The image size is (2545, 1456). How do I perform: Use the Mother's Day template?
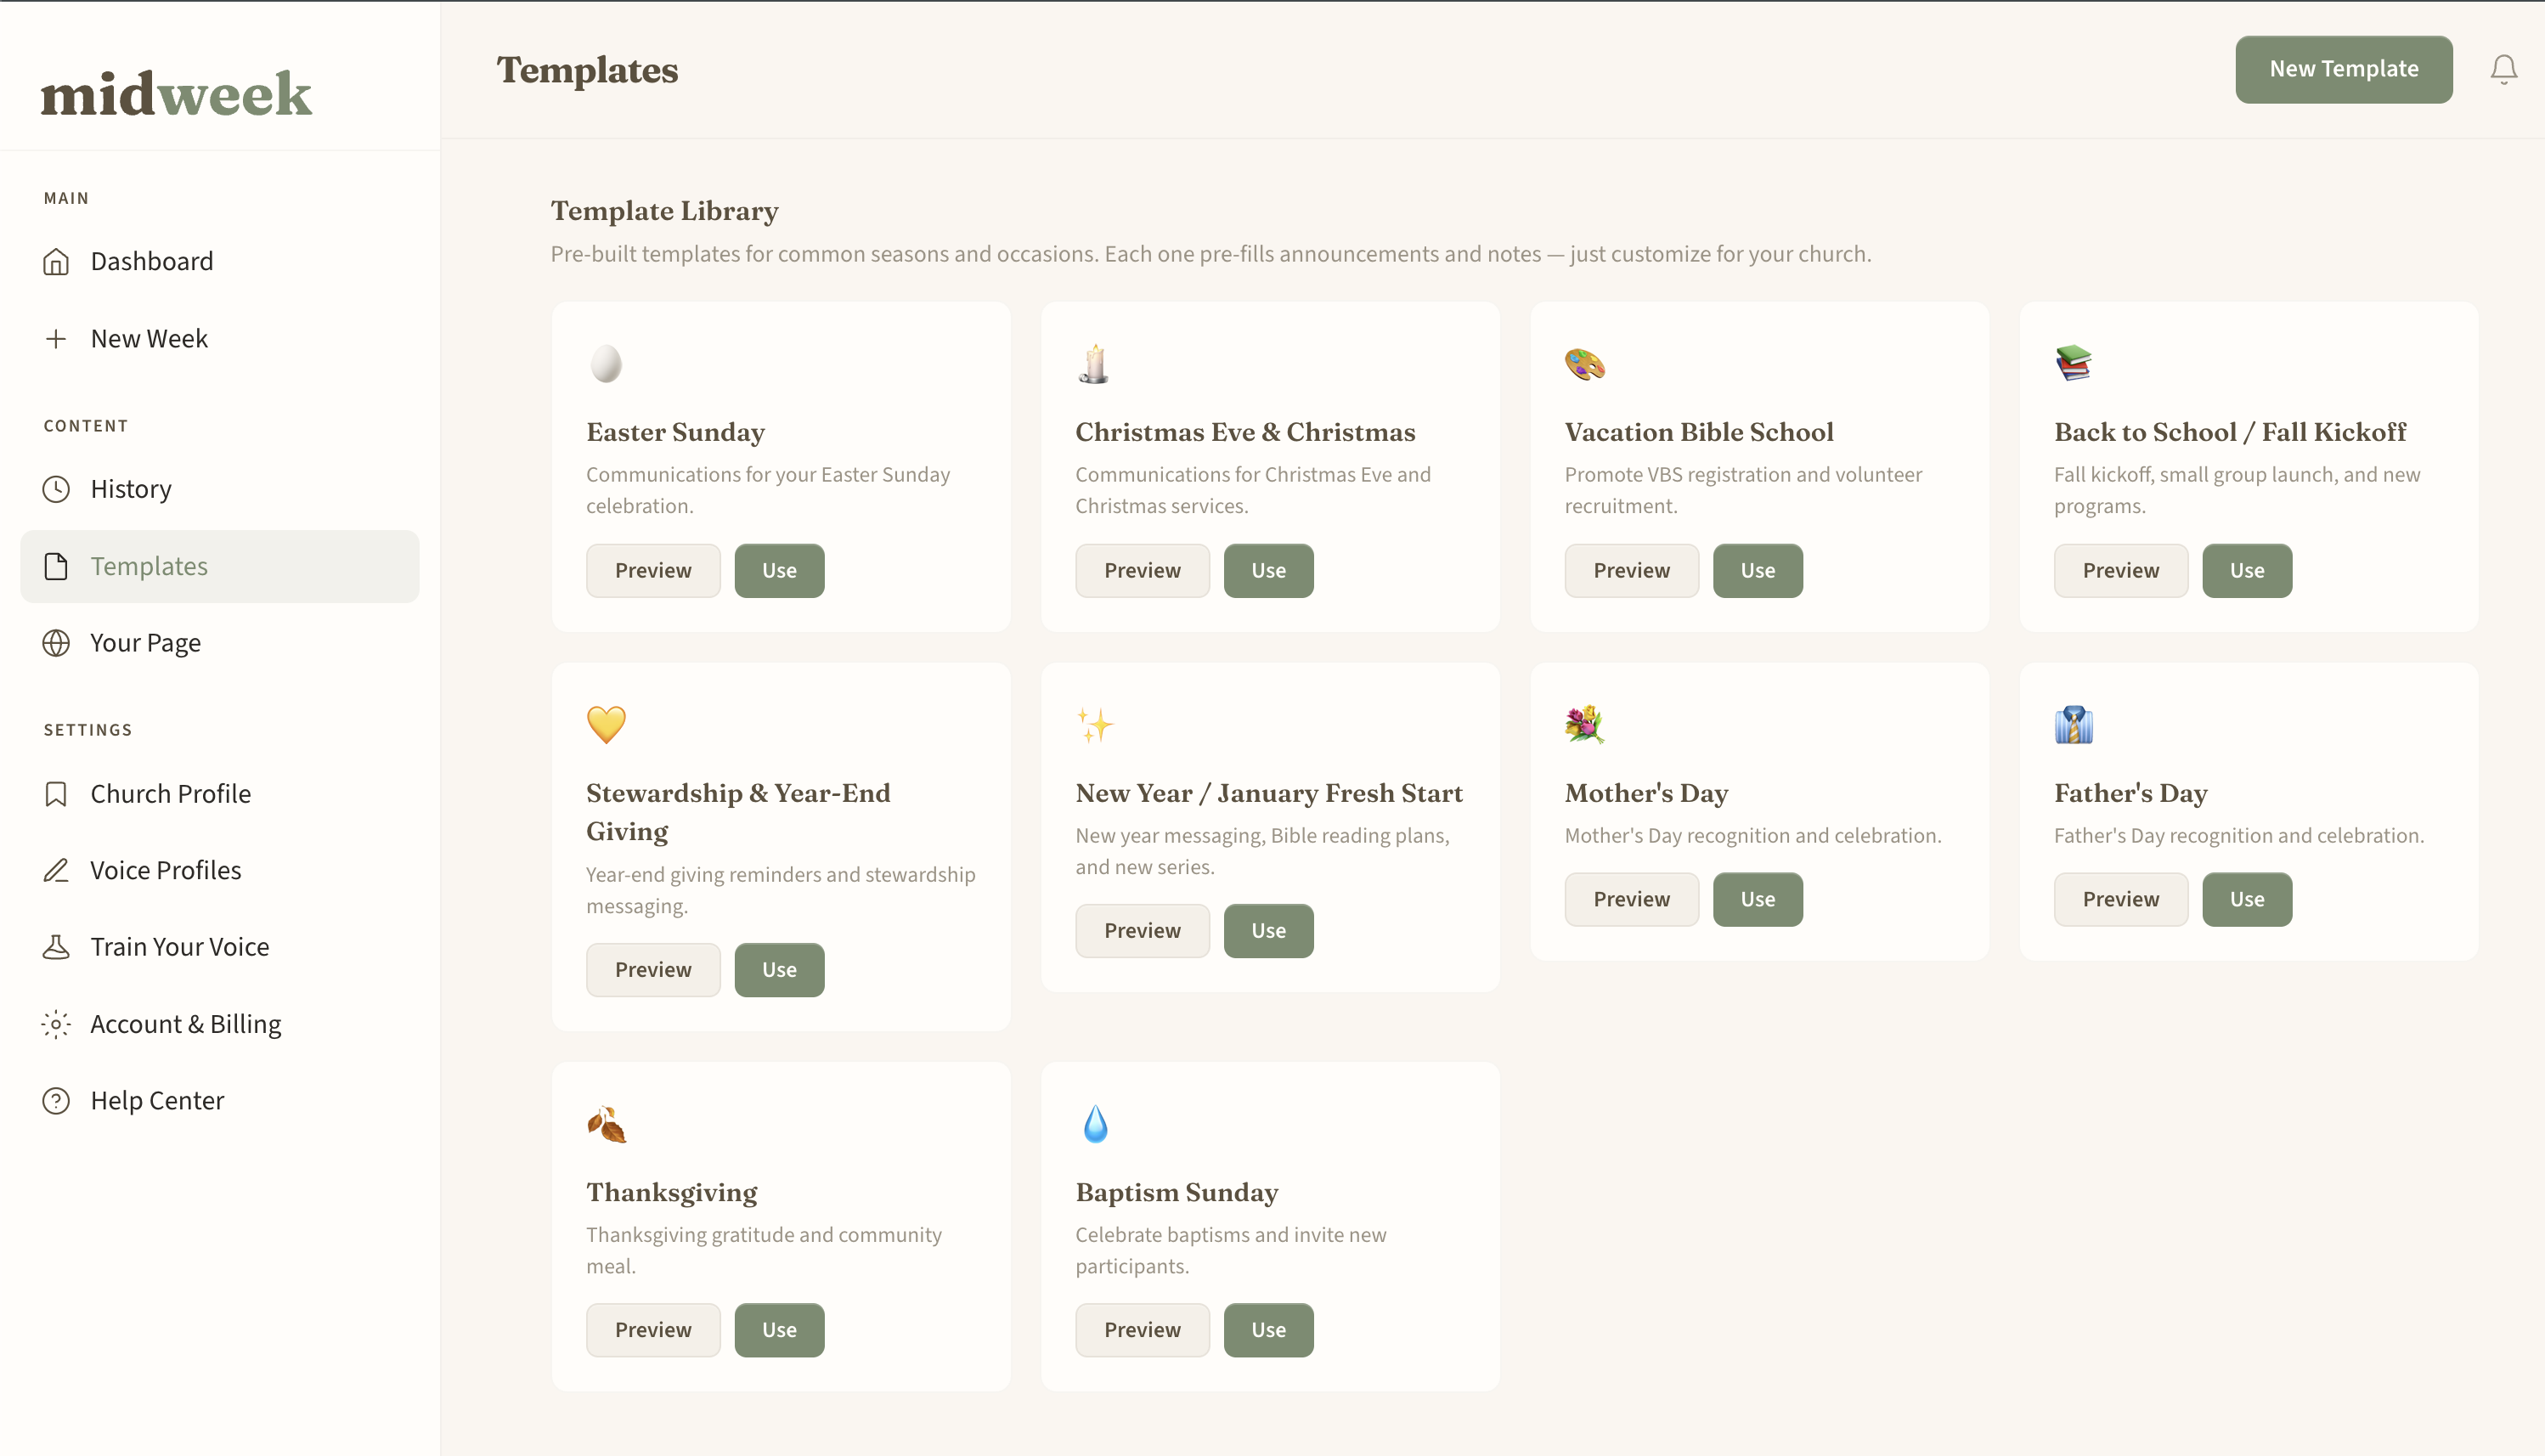point(1757,899)
